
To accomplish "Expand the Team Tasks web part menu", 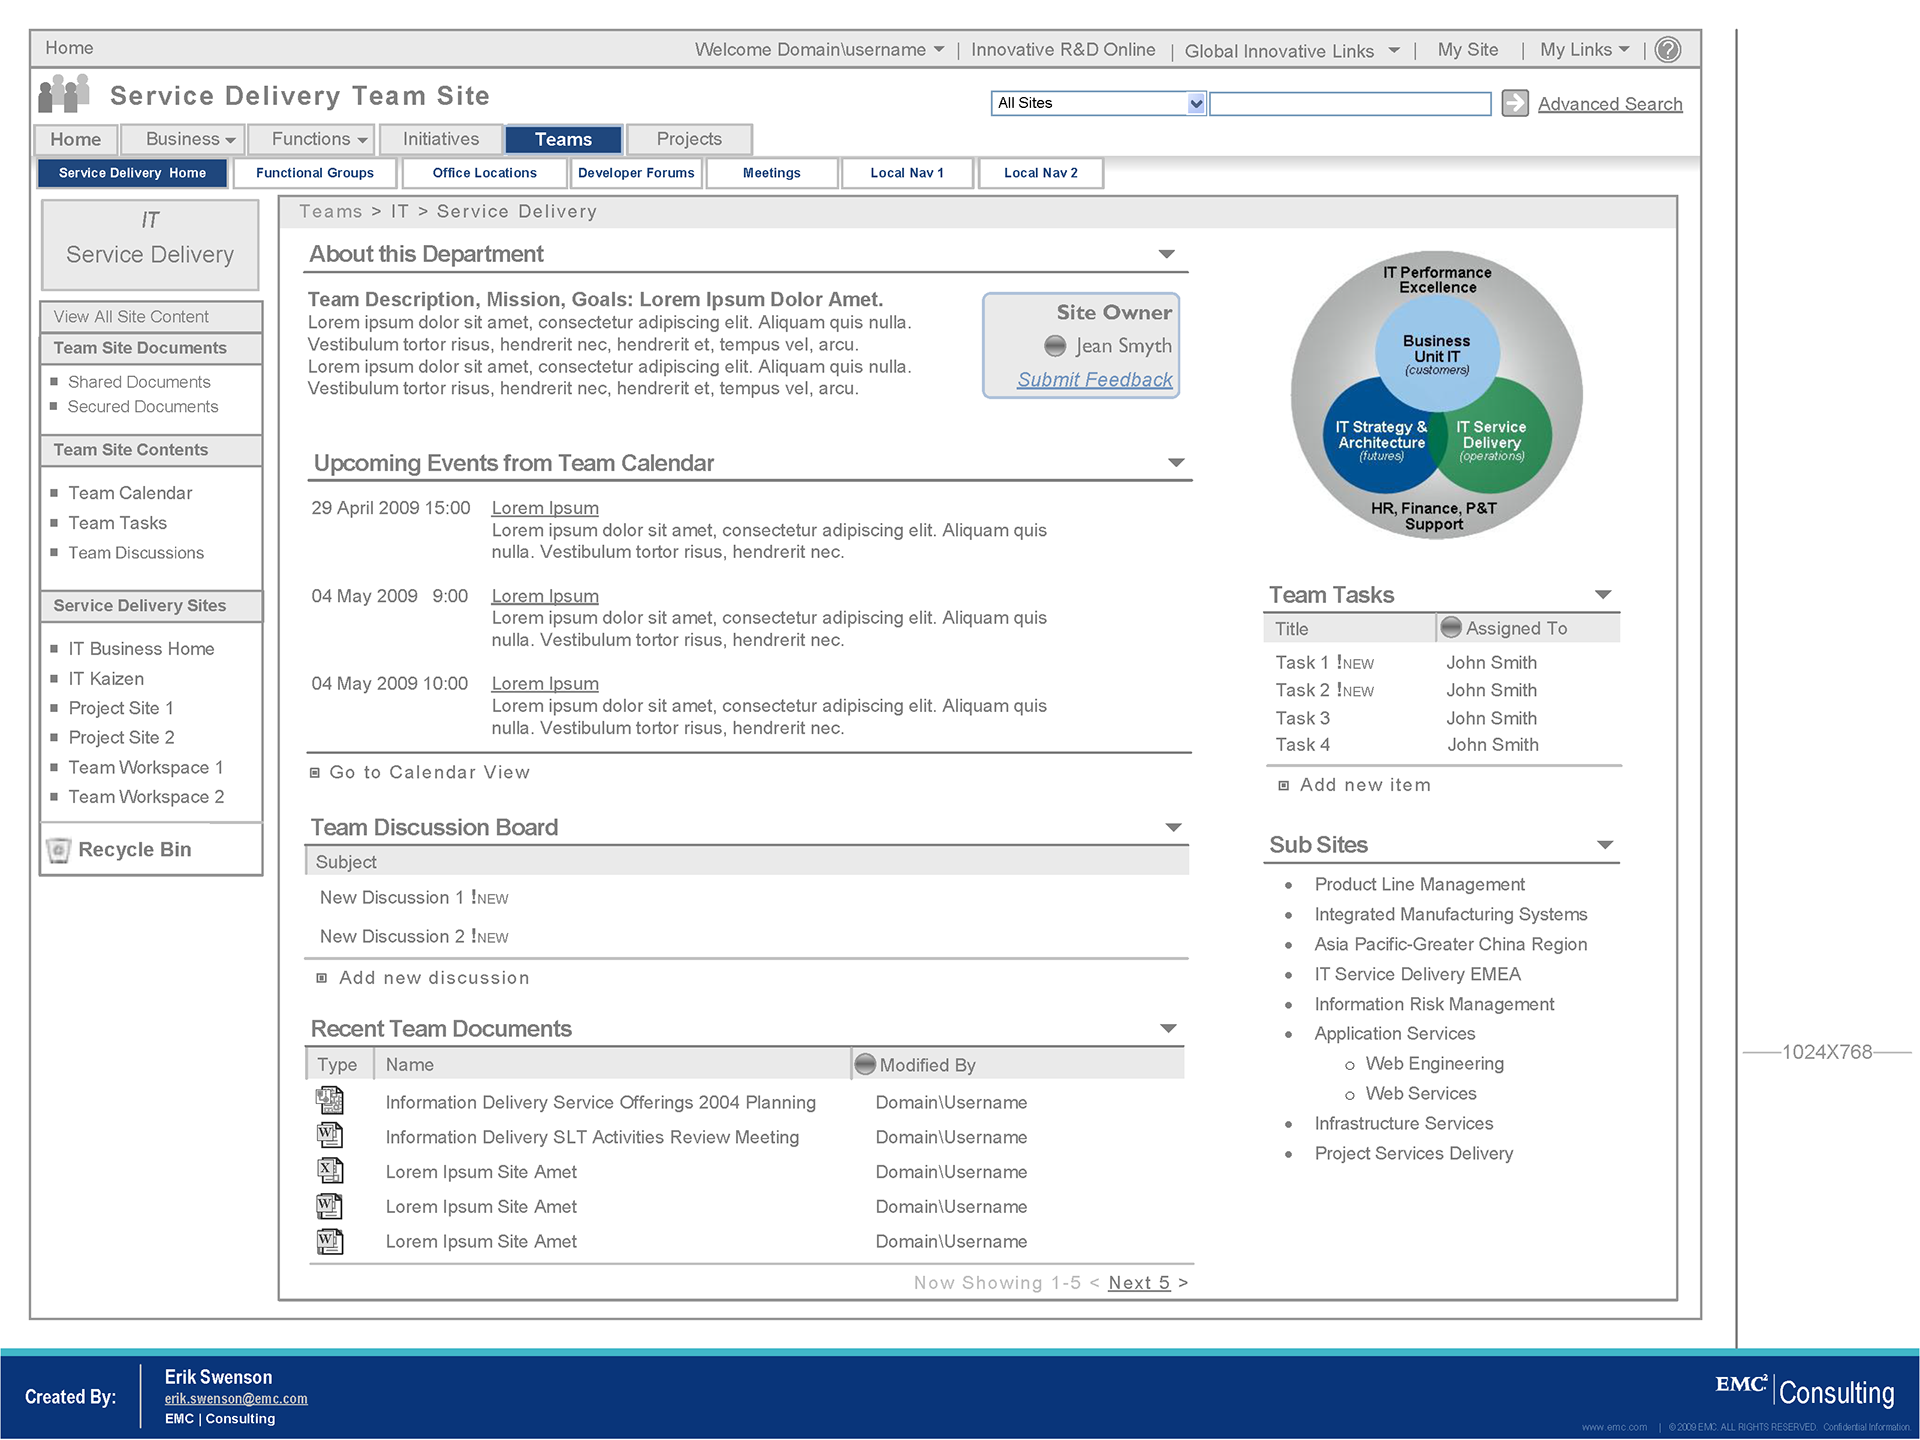I will click(x=1603, y=595).
